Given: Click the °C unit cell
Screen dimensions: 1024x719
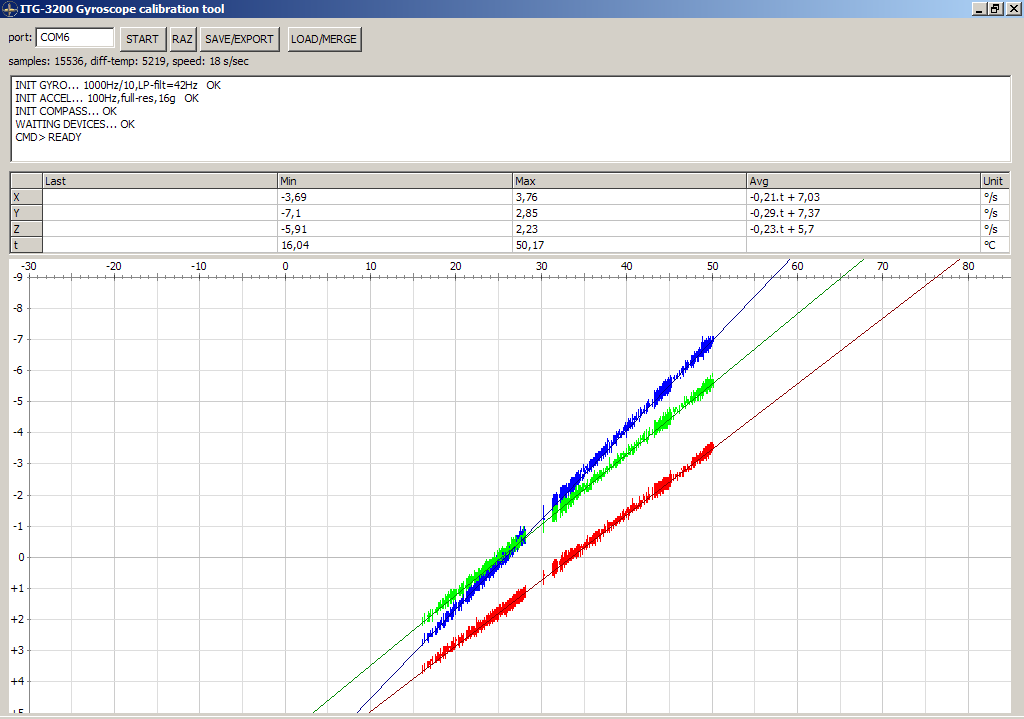Looking at the screenshot, I should click(995, 245).
